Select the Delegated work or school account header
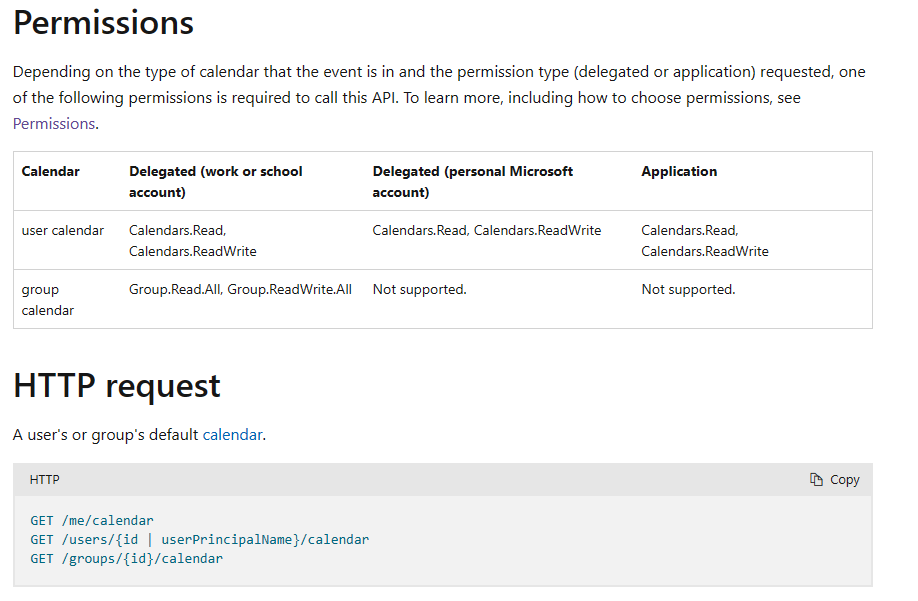The height and width of the screenshot is (601, 918). pyautogui.click(x=215, y=181)
